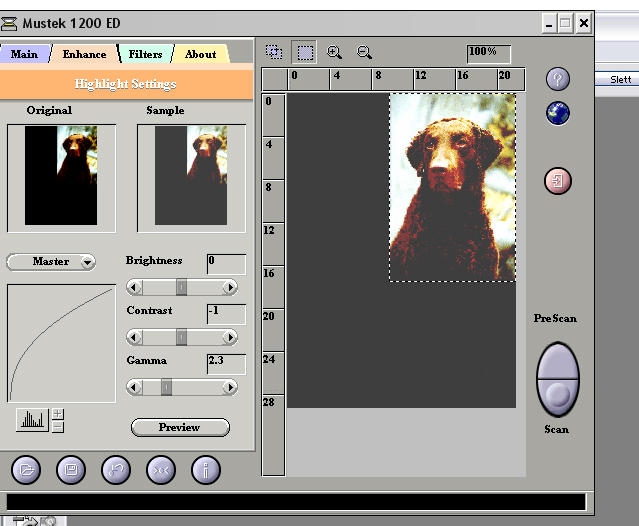Click the Slett button in background window
Image resolution: width=639 pixels, height=526 pixels.
620,79
